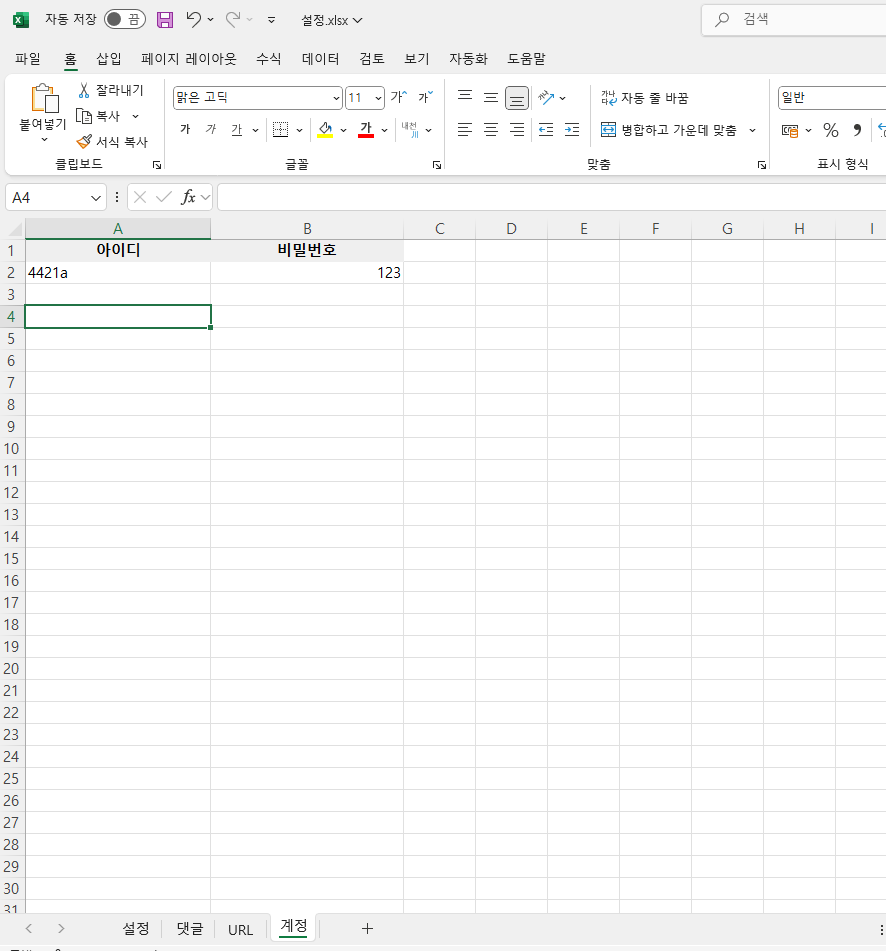Click the red font color icon
The width and height of the screenshot is (886, 951).
point(366,130)
